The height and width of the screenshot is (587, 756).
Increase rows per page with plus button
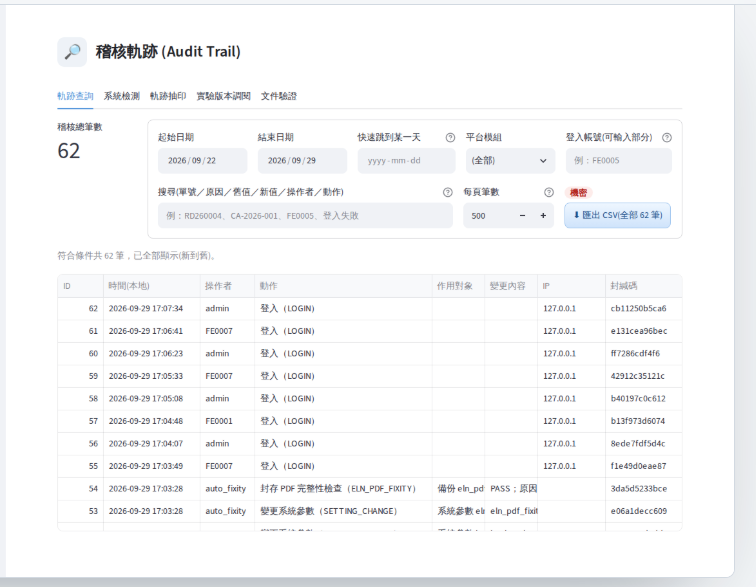543,216
